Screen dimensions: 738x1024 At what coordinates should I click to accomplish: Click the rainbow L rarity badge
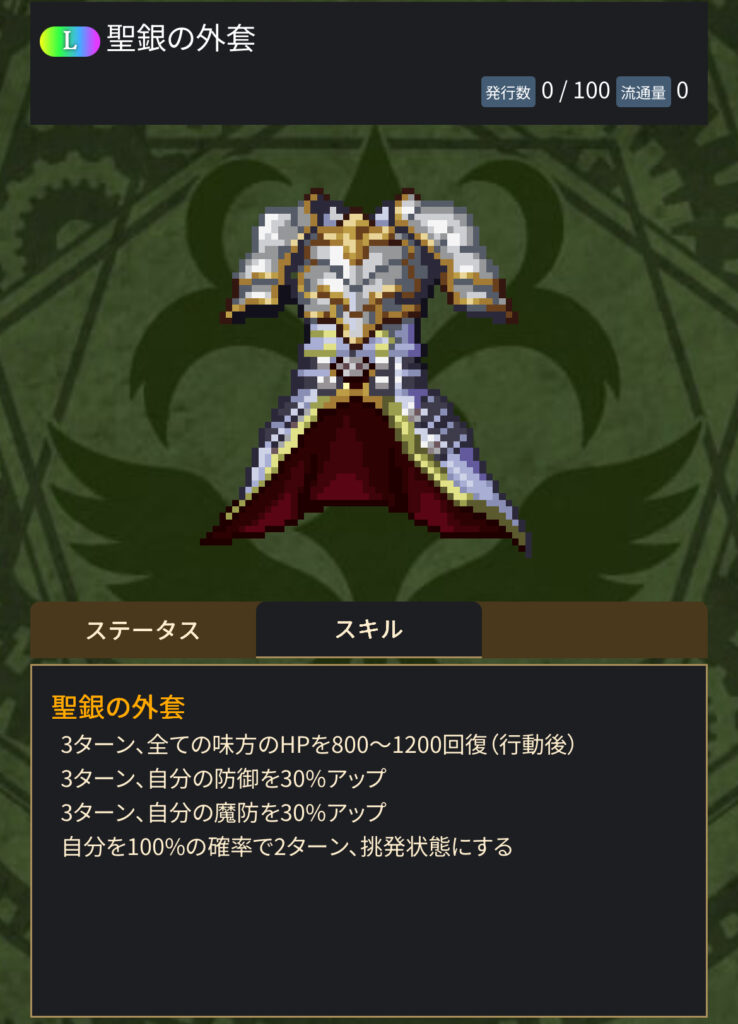tap(69, 42)
